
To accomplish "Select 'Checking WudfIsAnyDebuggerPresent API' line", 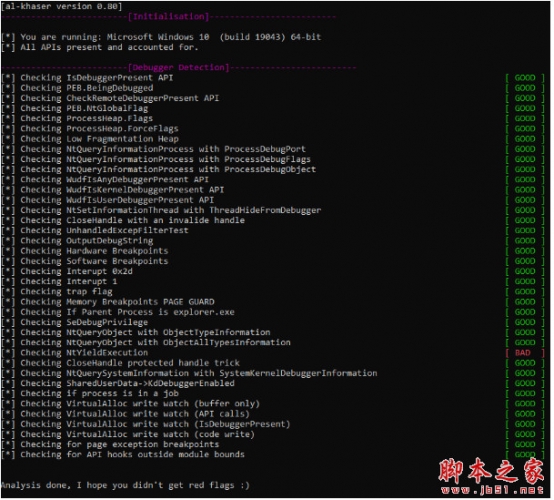I will (x=105, y=180).
